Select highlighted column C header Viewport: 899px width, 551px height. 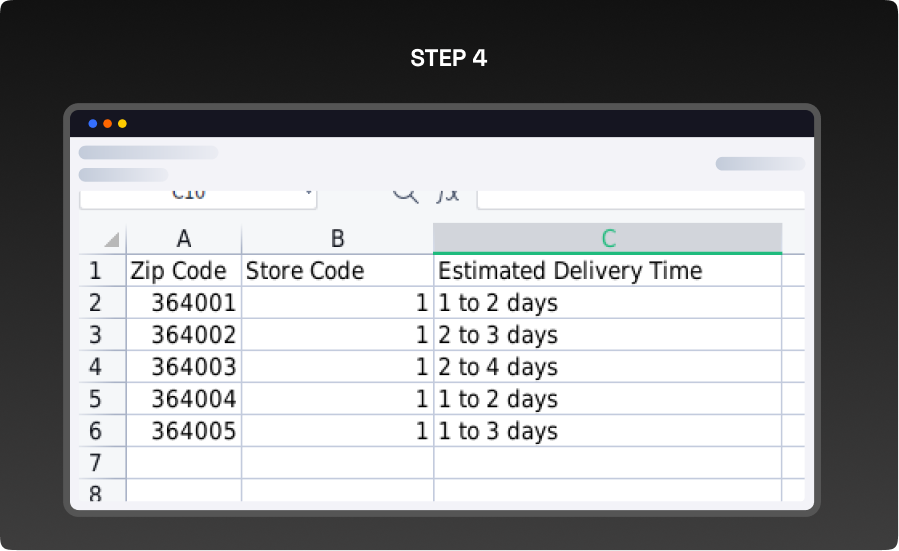[607, 239]
